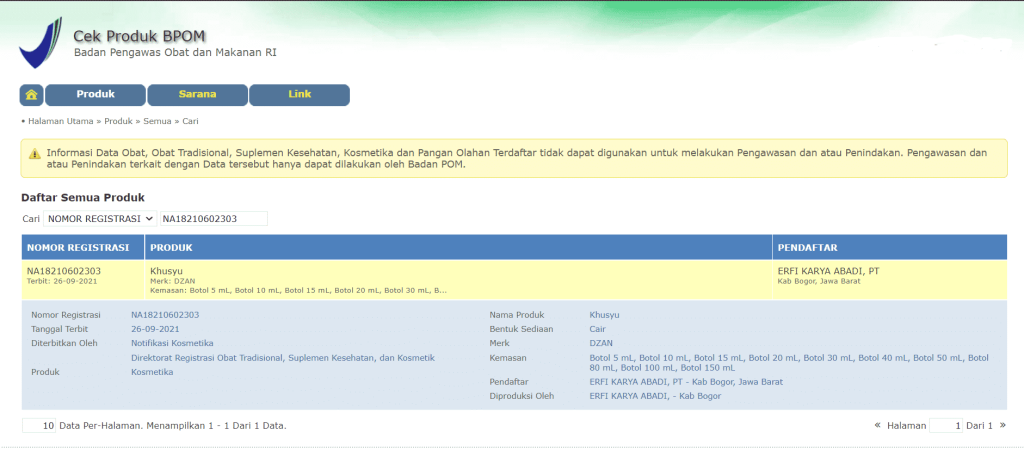
Task: Open Halaman Utama breadcrumb link
Action: coord(61,121)
